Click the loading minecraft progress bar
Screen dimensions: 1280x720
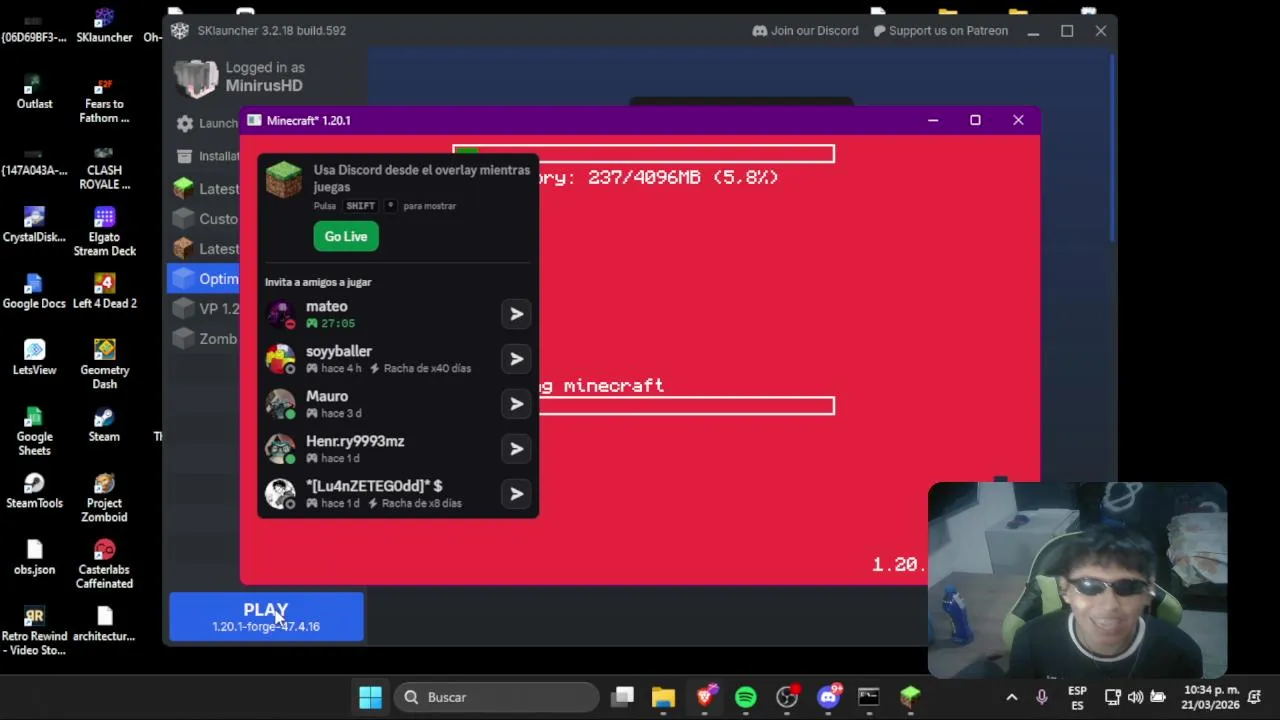[686, 405]
